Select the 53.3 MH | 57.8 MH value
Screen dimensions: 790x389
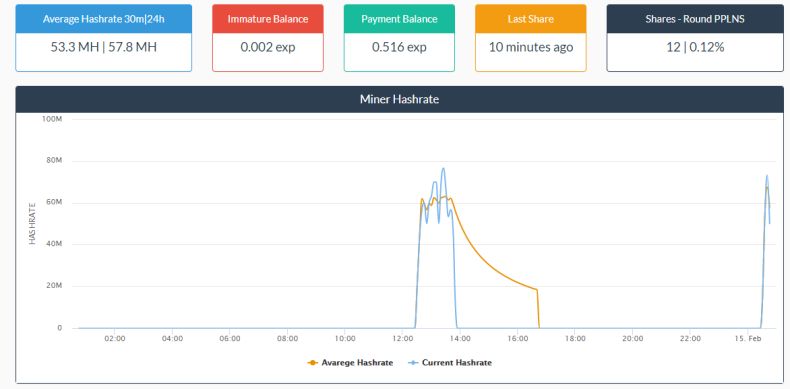click(x=103, y=47)
